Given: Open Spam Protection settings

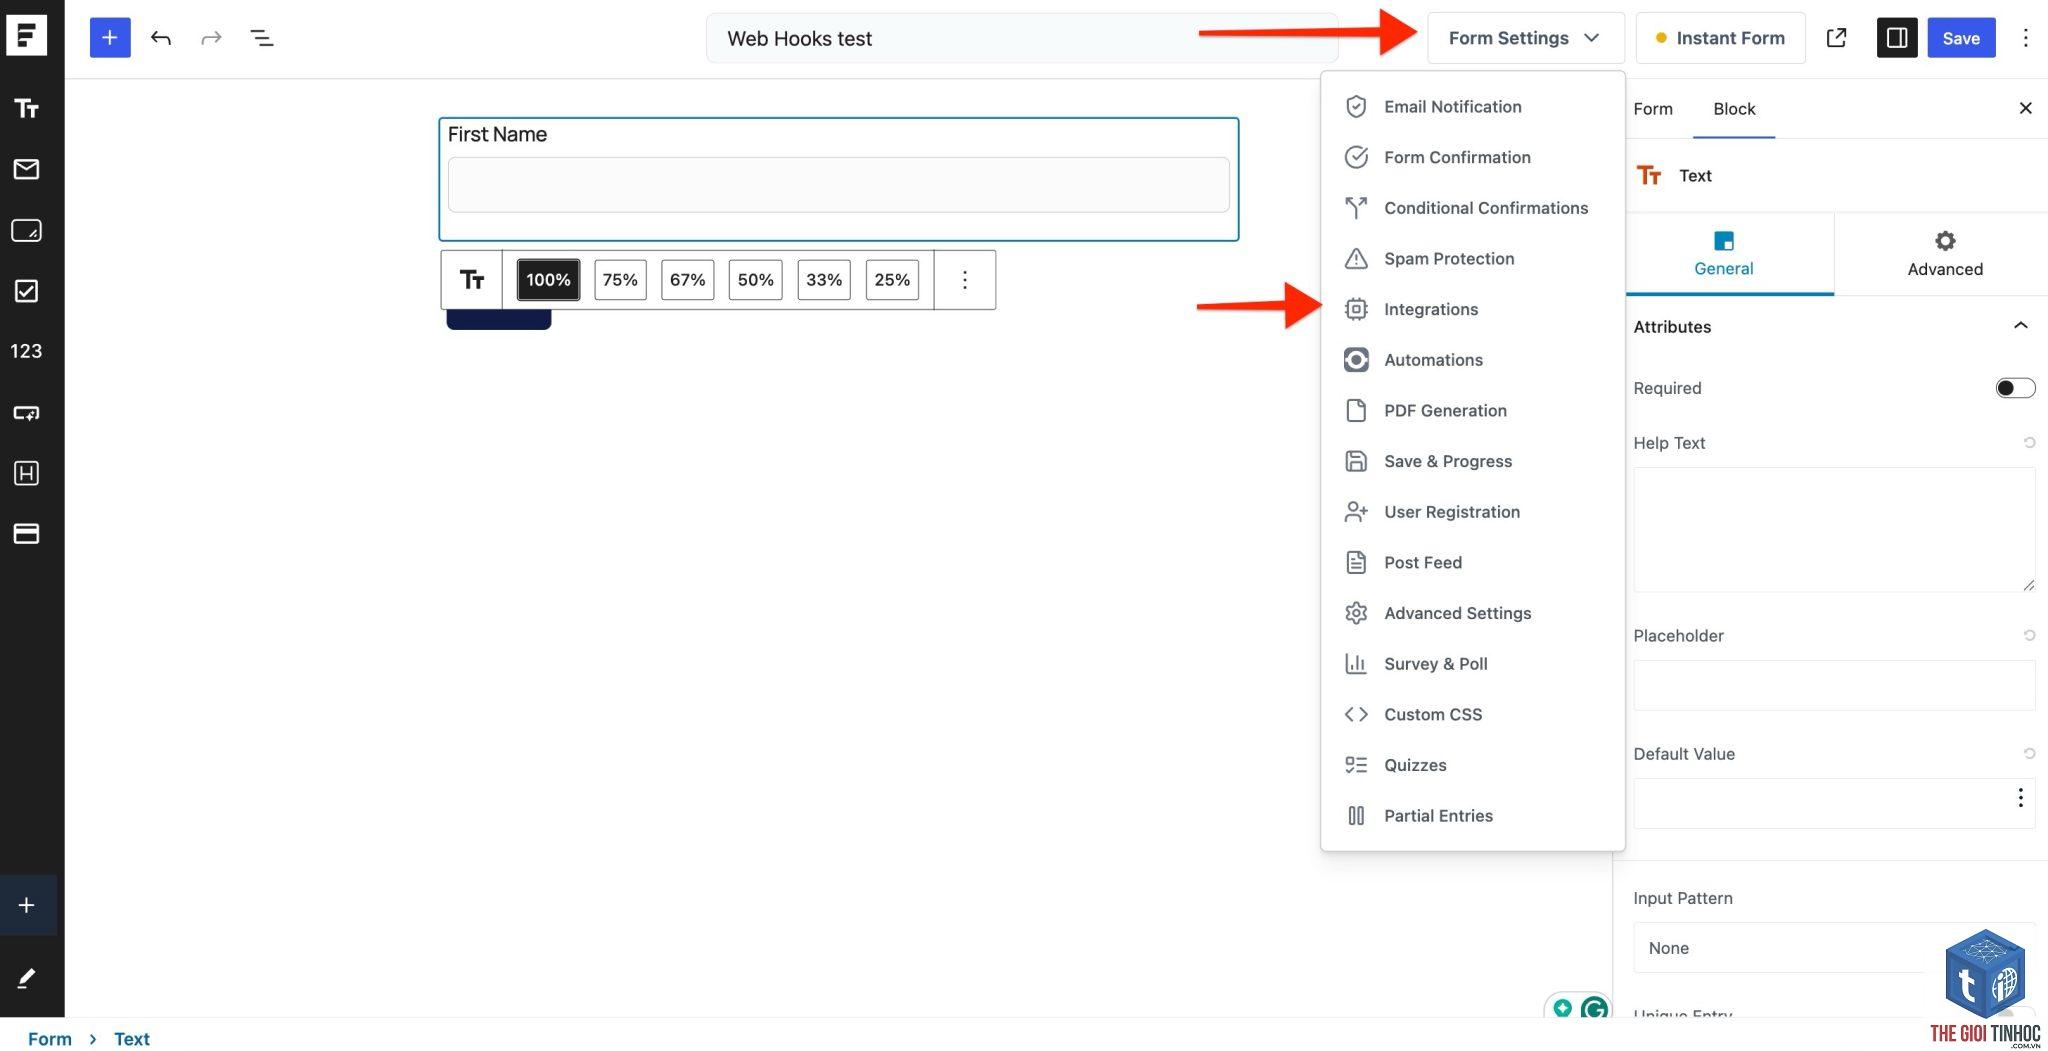Looking at the screenshot, I should coord(1472,259).
